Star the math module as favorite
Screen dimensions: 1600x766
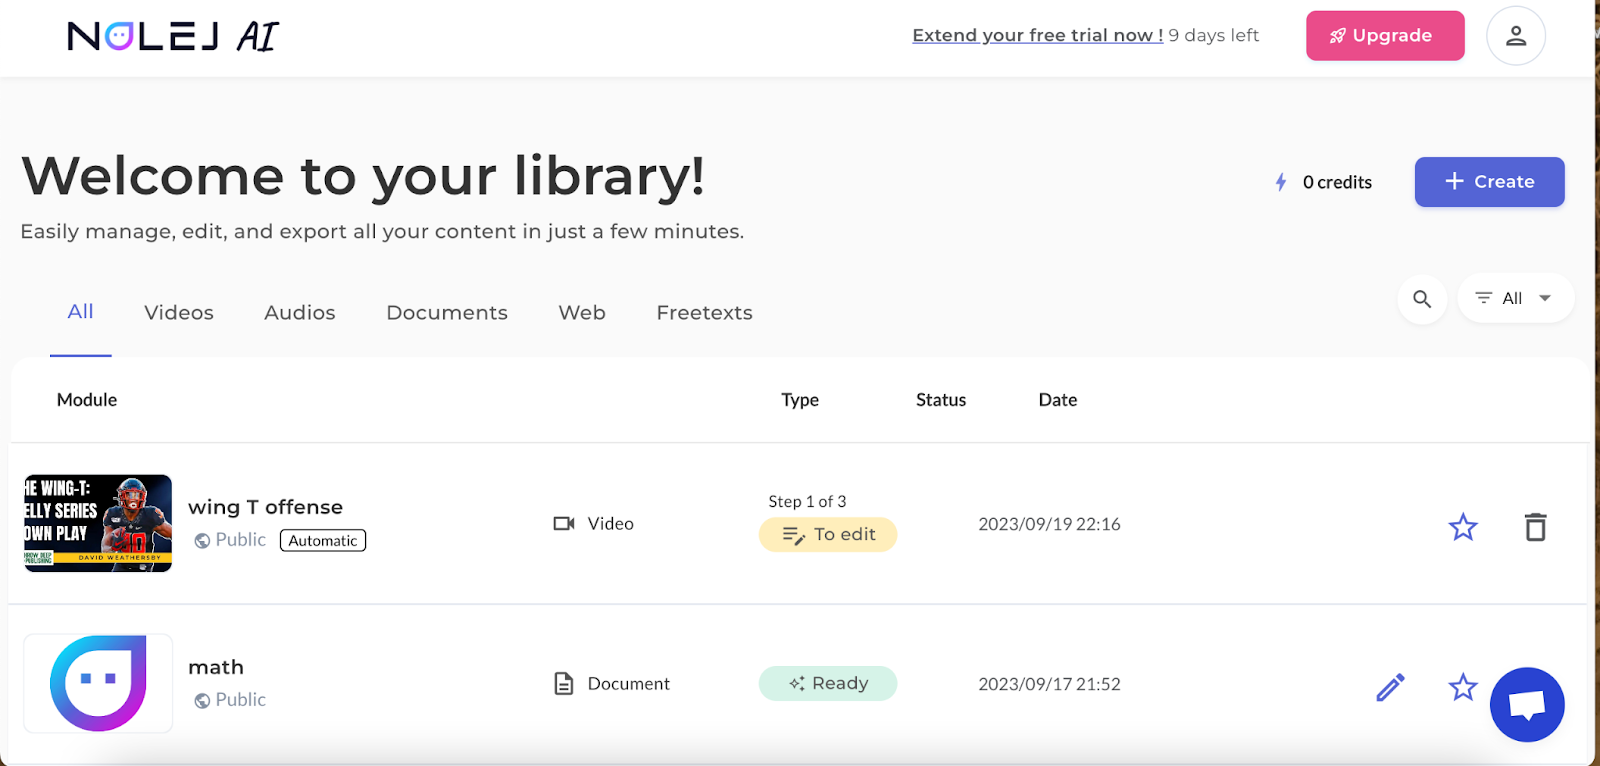1462,687
